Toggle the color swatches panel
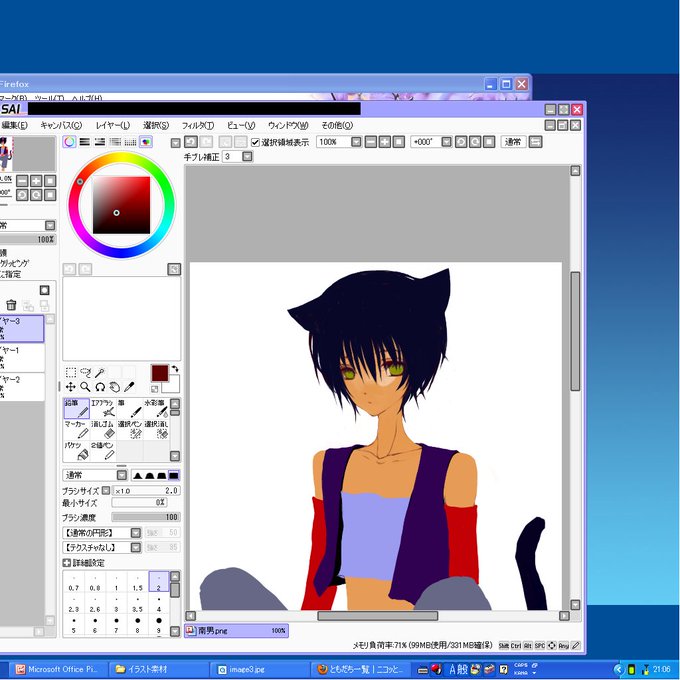 (x=130, y=142)
